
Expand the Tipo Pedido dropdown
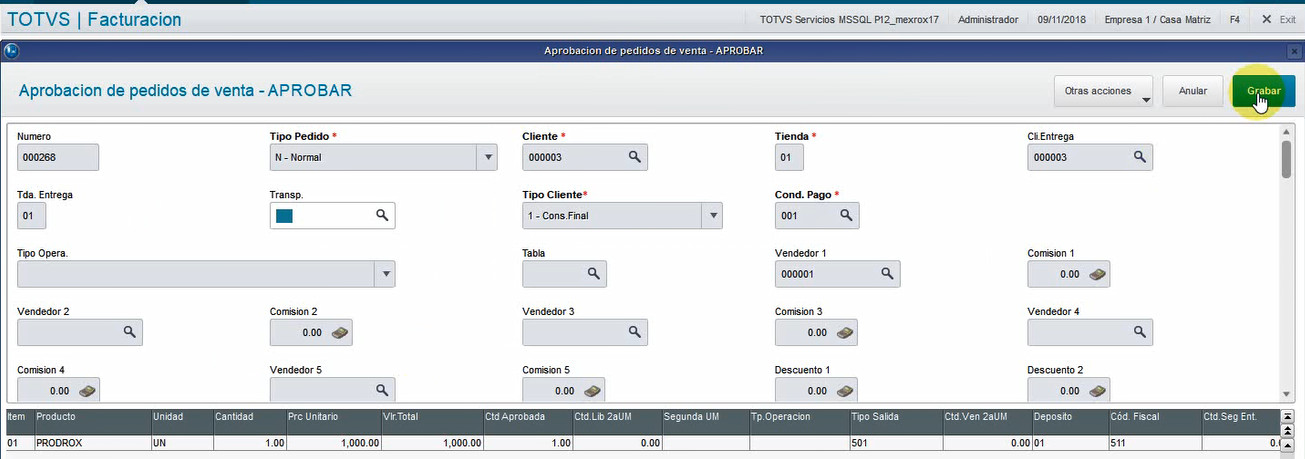pos(487,157)
